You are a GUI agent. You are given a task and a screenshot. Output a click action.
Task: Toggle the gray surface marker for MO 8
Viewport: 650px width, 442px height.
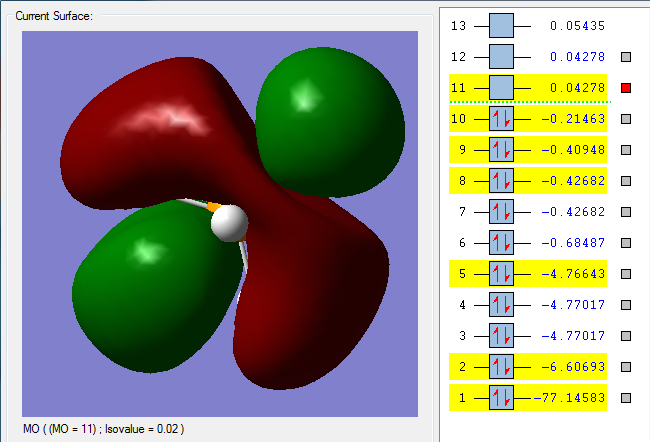[626, 181]
